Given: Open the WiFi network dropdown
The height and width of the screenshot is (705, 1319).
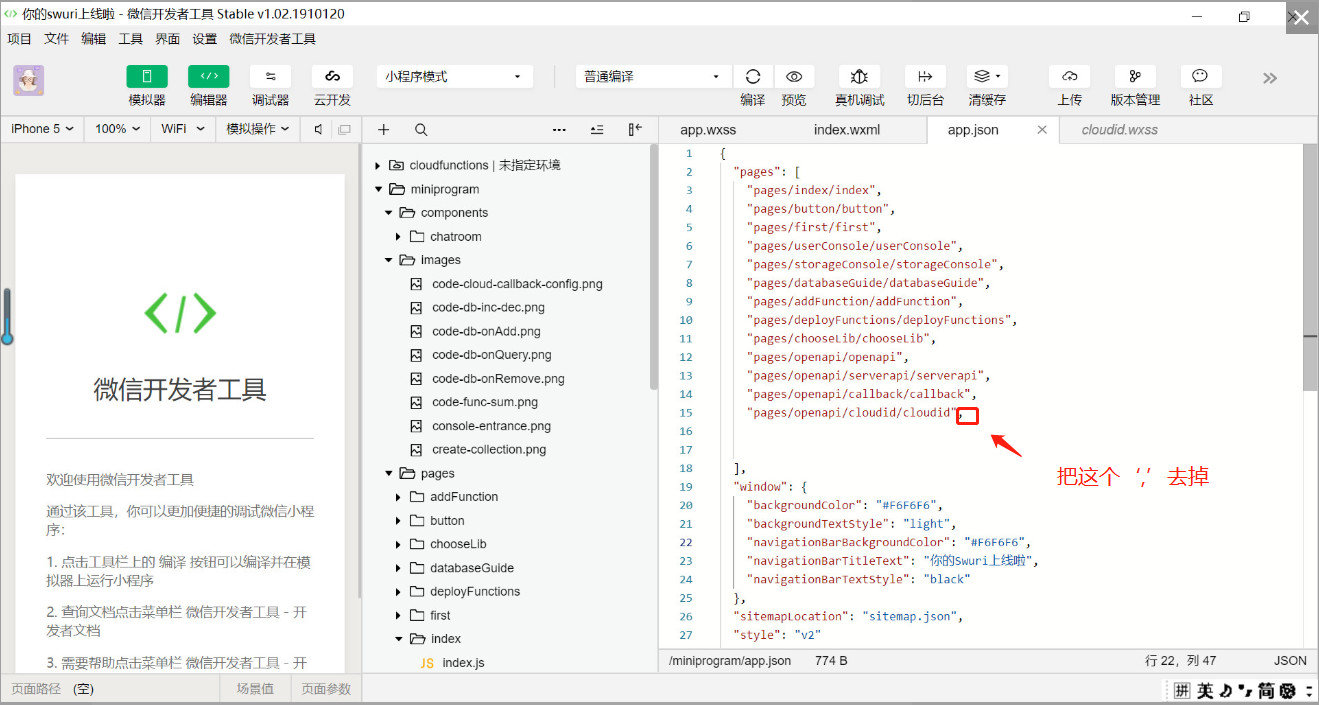Looking at the screenshot, I should [183, 129].
